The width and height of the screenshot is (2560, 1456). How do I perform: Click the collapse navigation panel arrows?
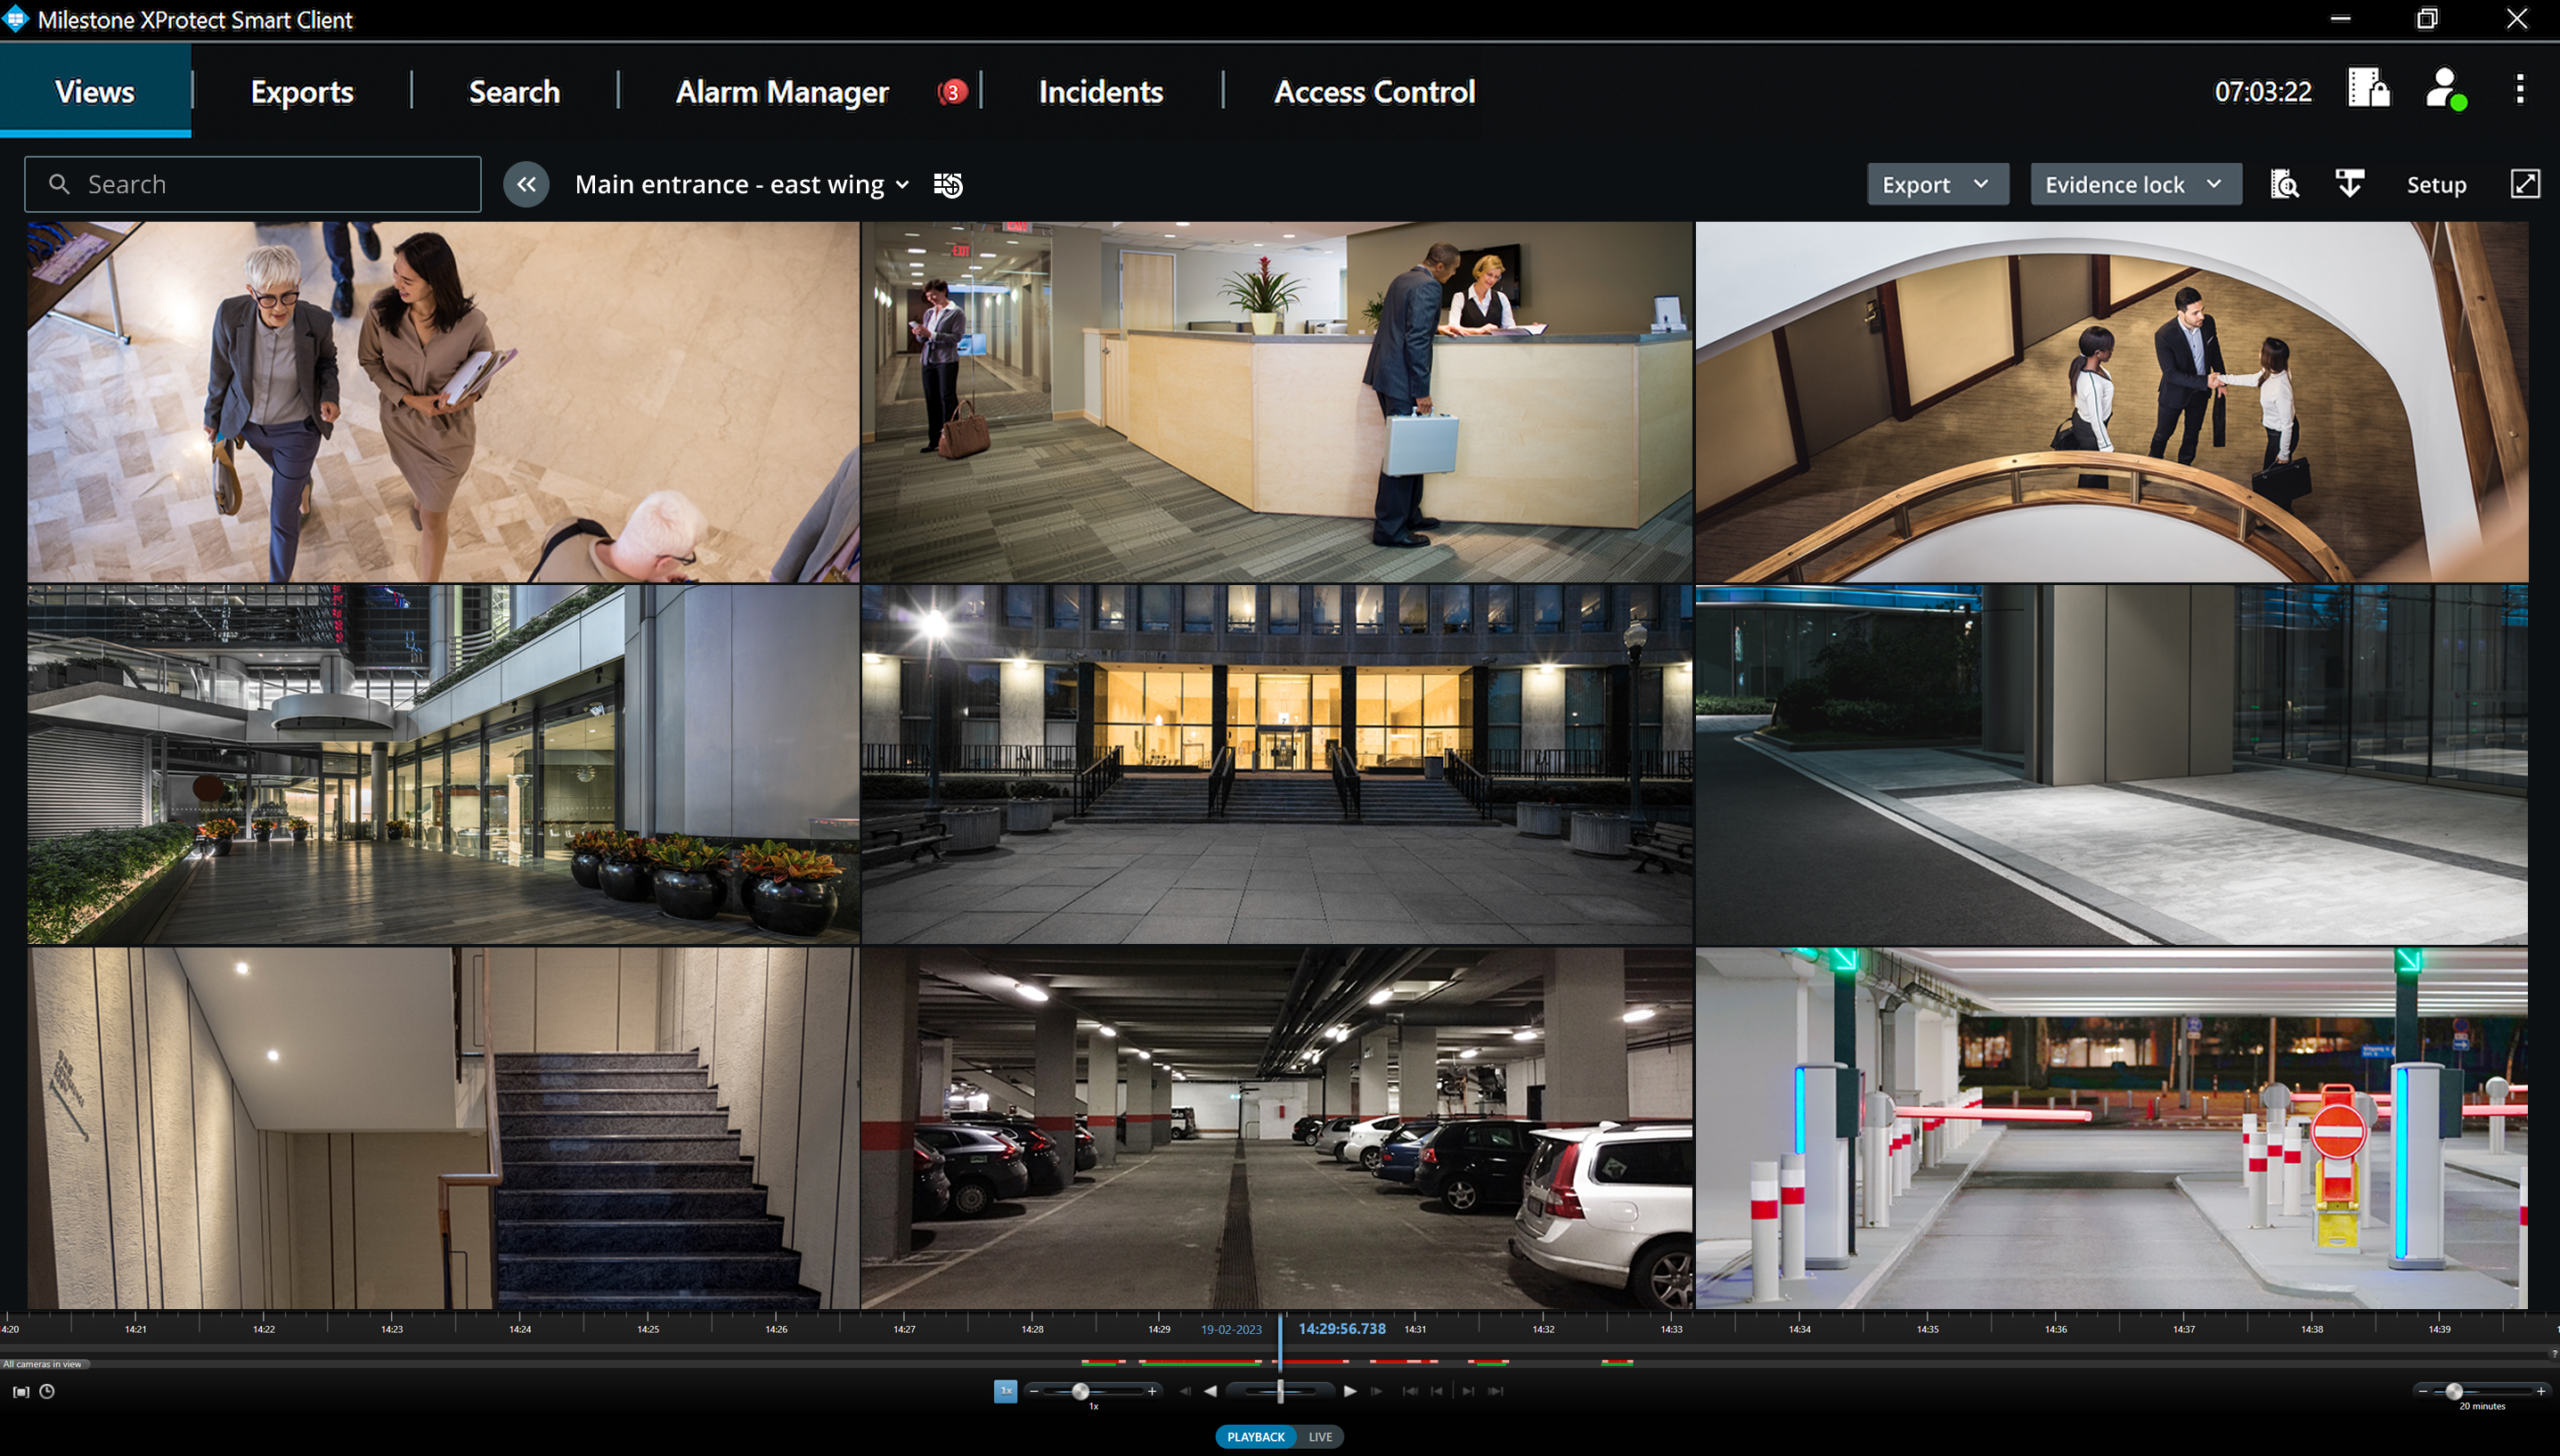[524, 183]
